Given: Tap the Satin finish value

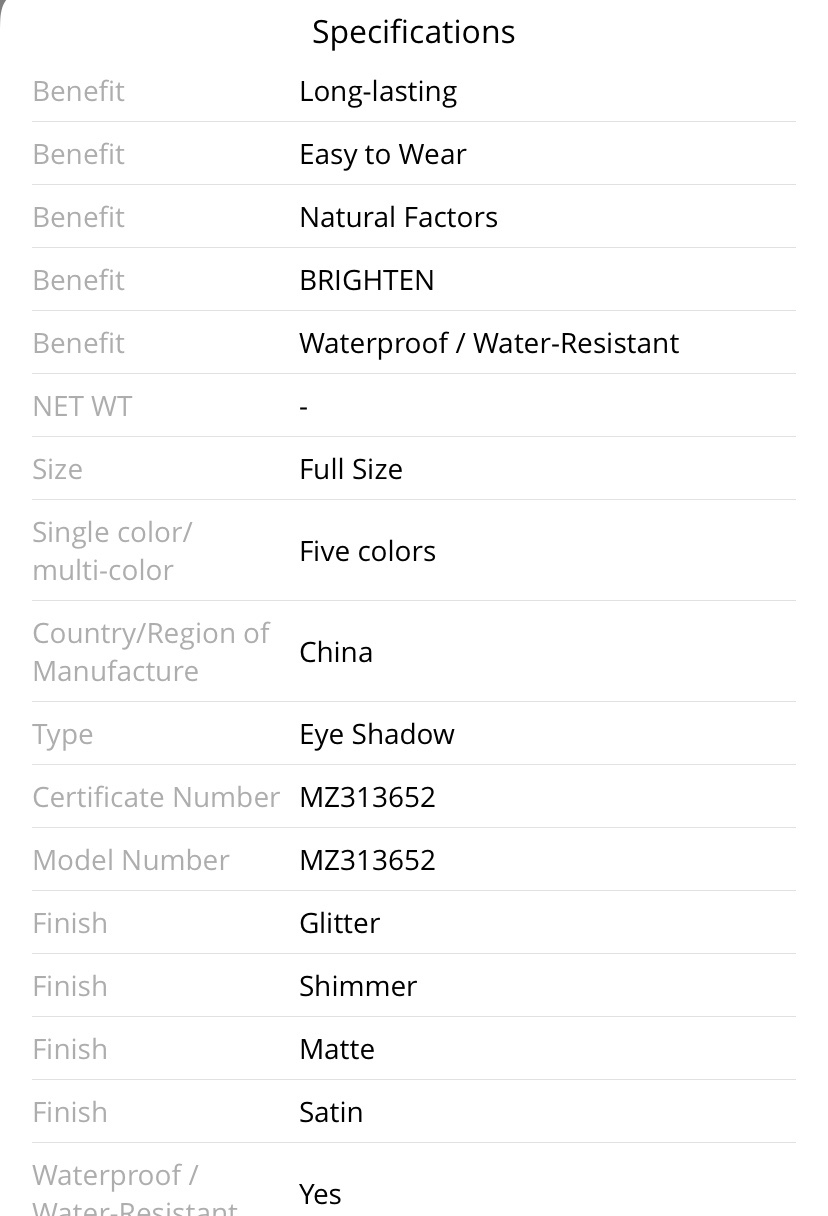Looking at the screenshot, I should pos(331,1112).
